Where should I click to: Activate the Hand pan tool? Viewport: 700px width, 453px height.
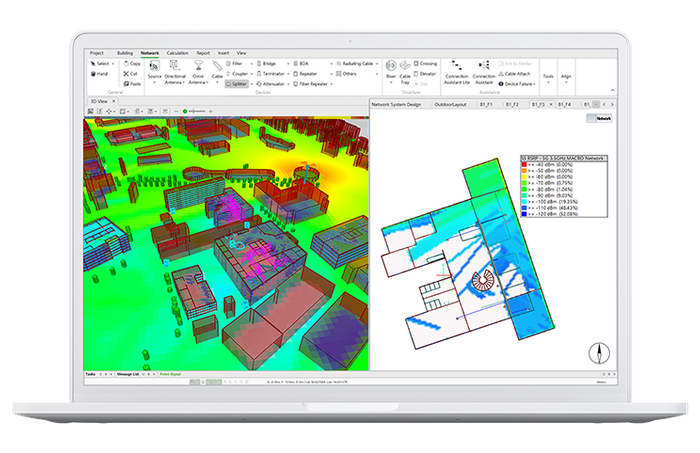click(x=100, y=74)
